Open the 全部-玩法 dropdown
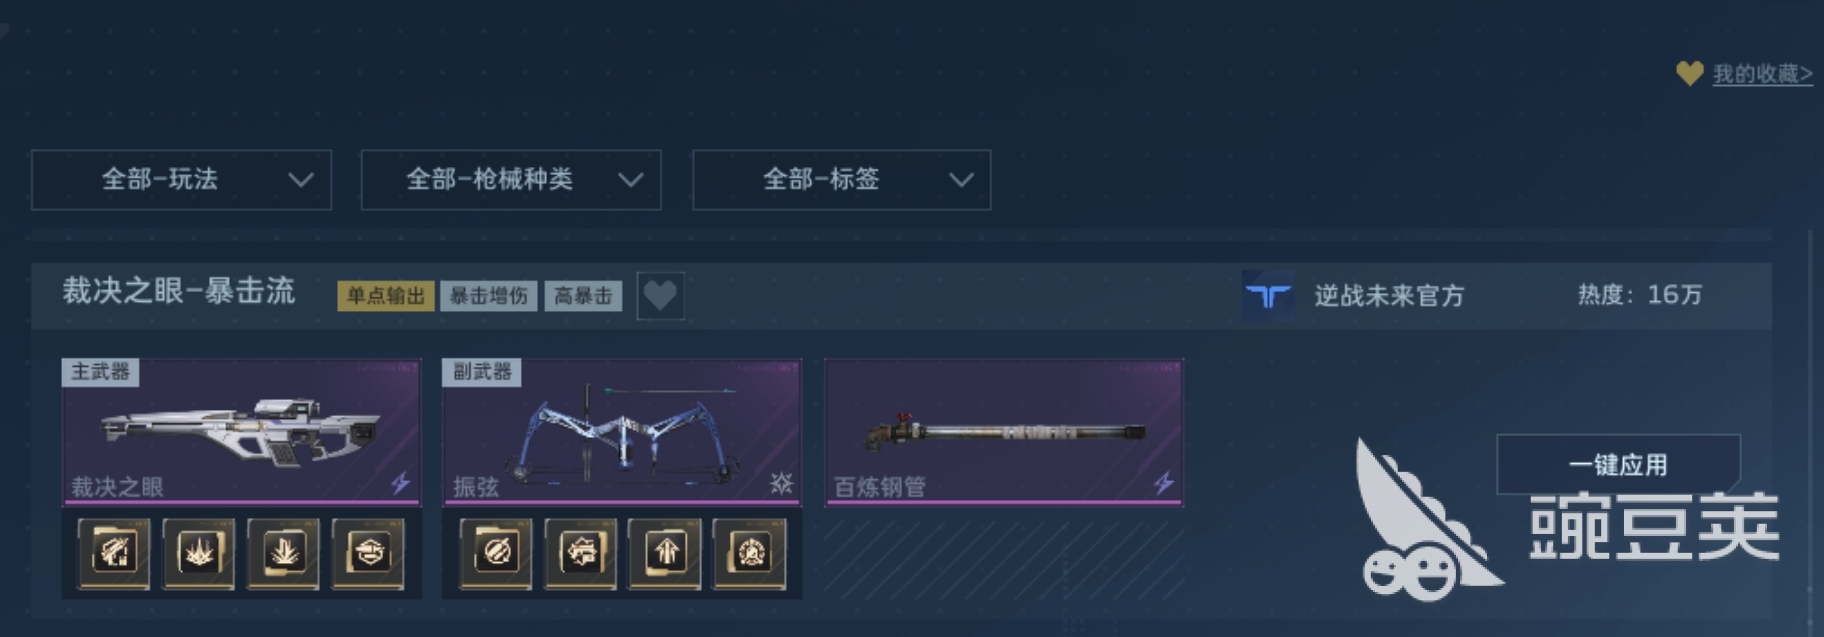Viewport: 1824px width, 637px height. pos(181,180)
